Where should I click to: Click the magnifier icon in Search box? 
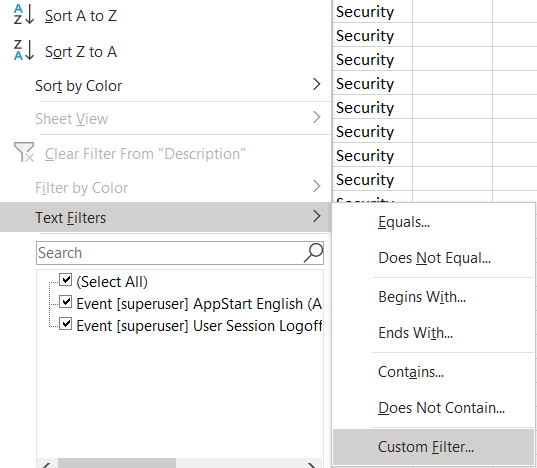coord(313,253)
